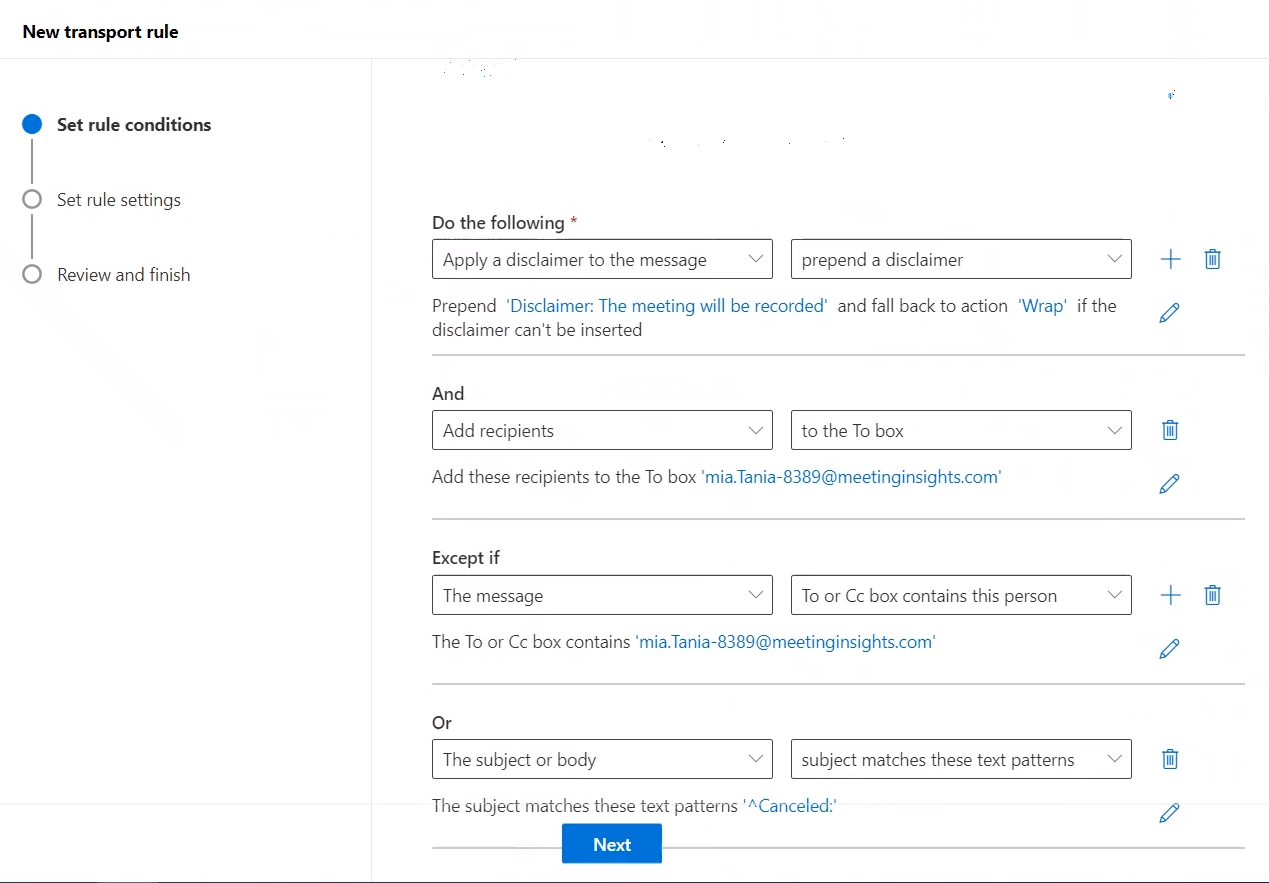
Task: Edit the To or Cc box contains exception
Action: pos(1169,649)
